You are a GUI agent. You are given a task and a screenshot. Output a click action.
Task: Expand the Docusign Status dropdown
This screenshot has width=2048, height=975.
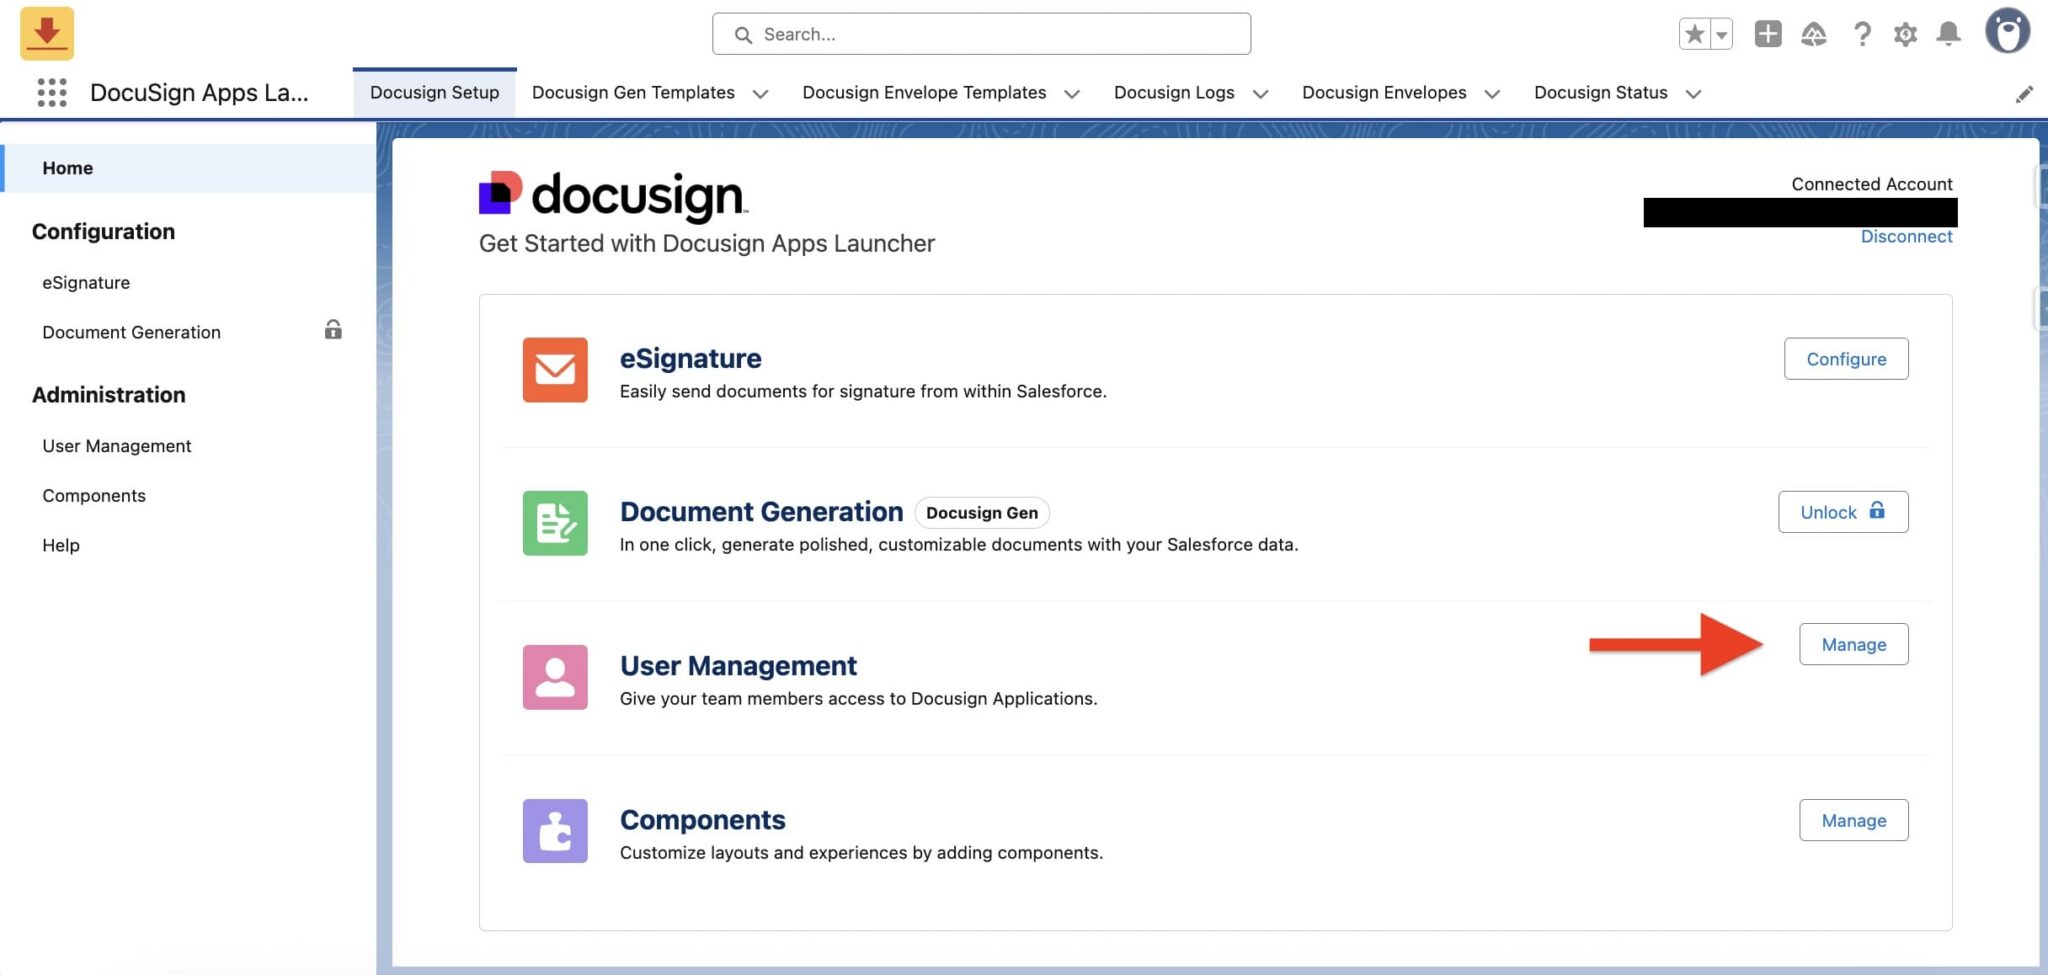pos(1693,93)
